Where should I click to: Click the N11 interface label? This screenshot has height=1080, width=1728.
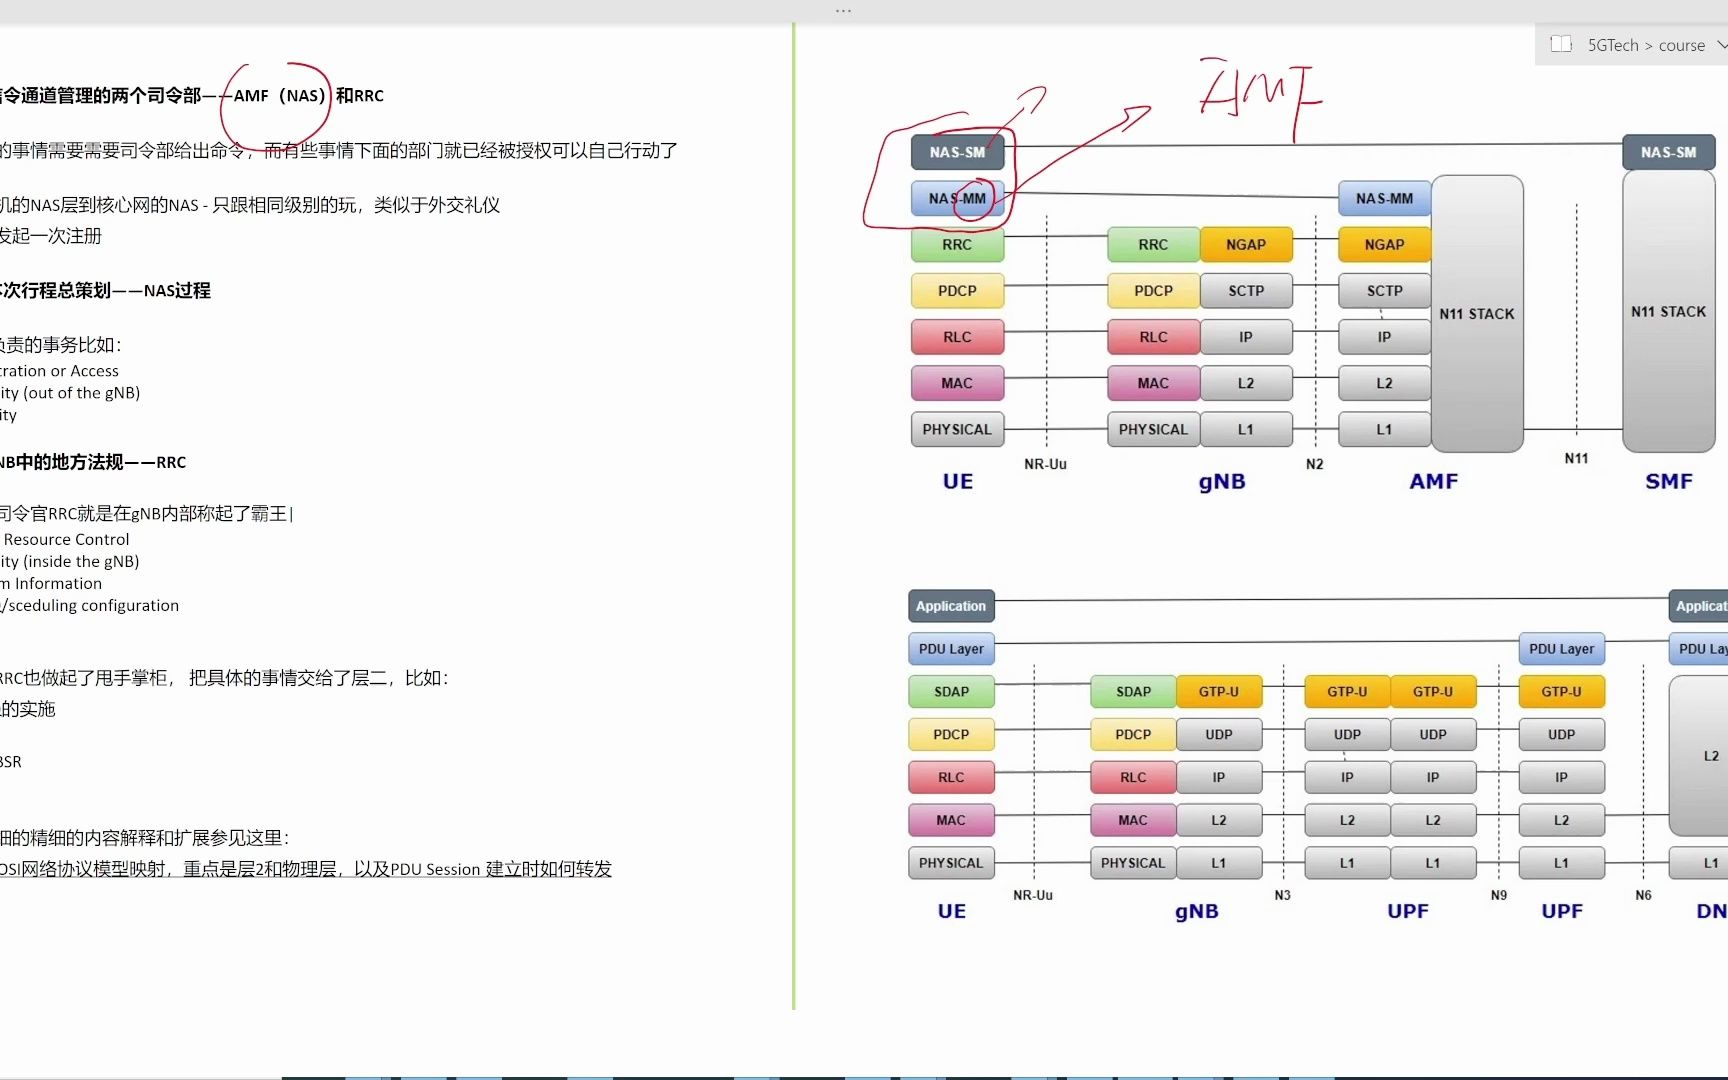pyautogui.click(x=1576, y=458)
